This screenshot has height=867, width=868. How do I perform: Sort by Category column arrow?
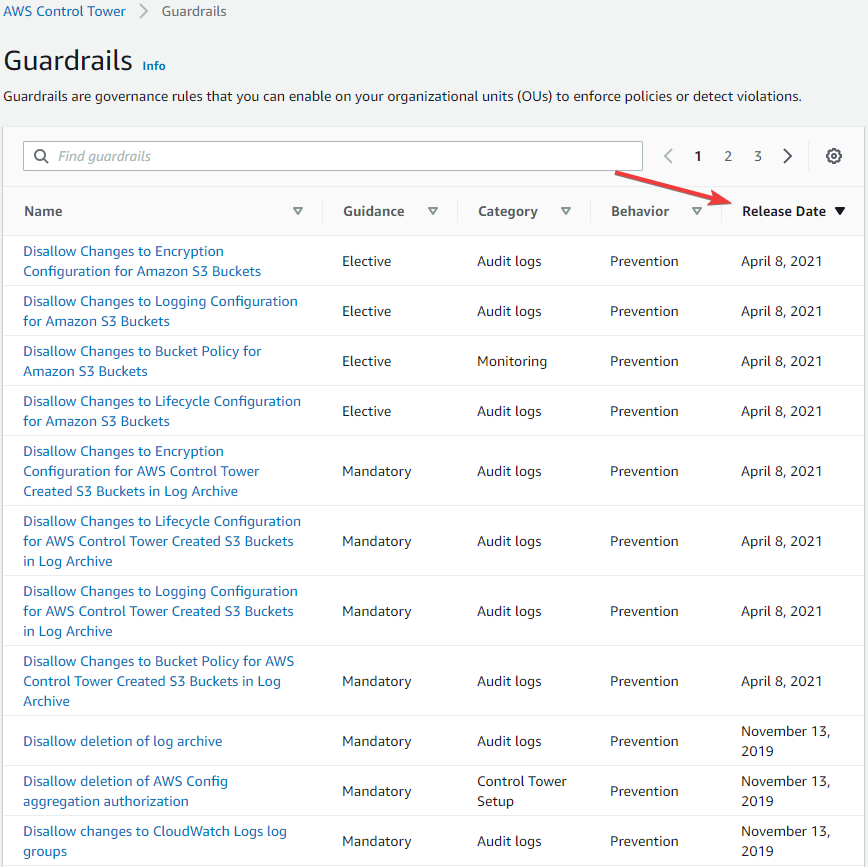point(566,211)
